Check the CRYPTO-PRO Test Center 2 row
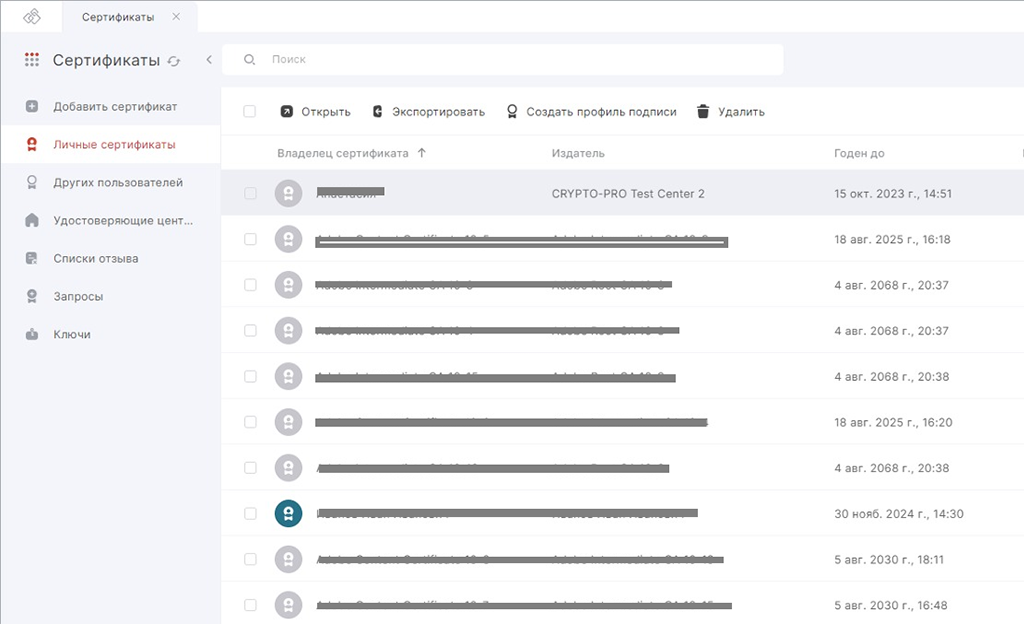Screen dimensions: 1024x624 click(250, 193)
